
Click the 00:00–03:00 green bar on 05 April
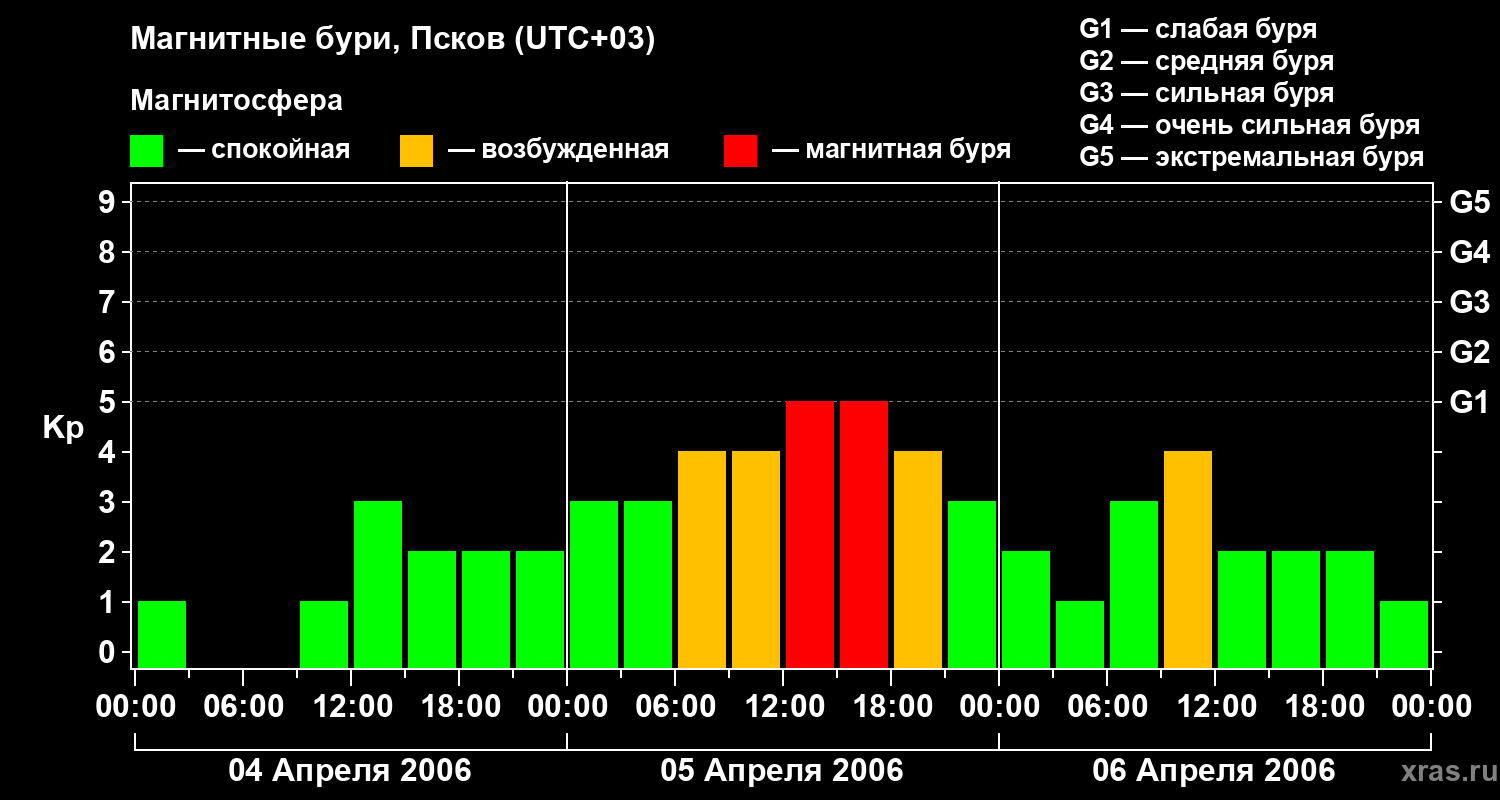[594, 584]
